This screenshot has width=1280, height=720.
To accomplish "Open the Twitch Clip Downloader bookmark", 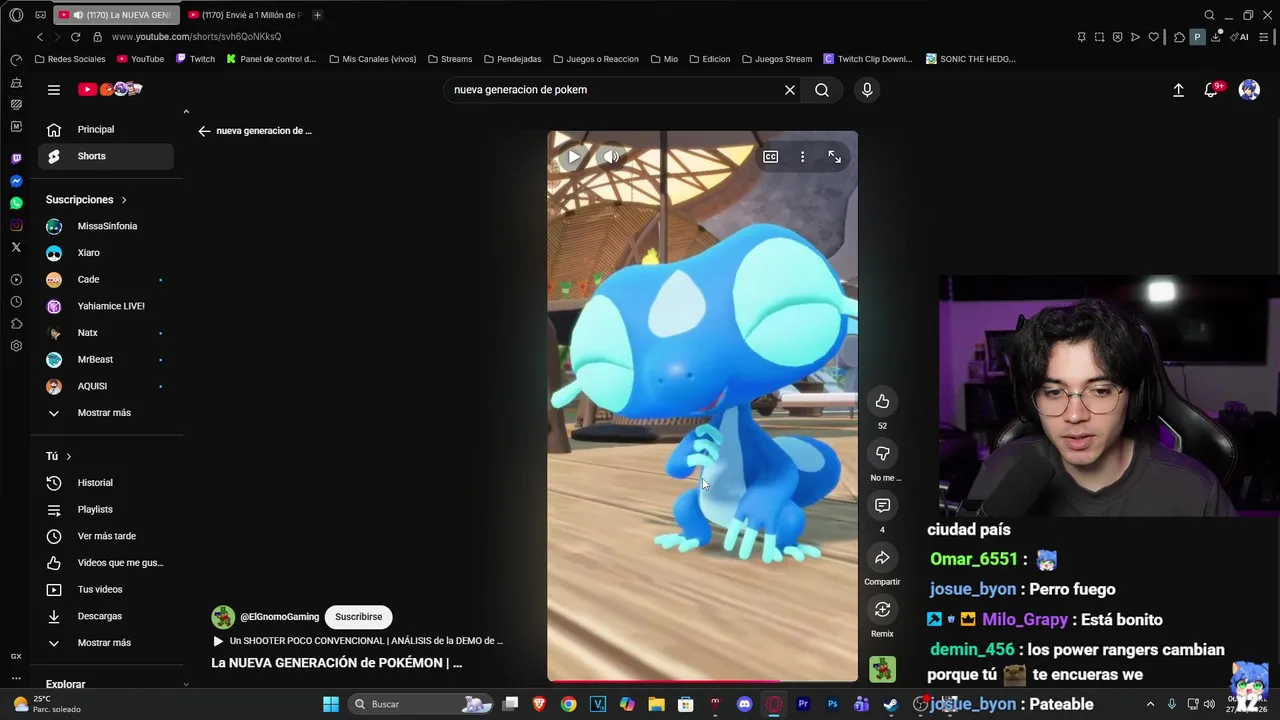I will click(868, 59).
